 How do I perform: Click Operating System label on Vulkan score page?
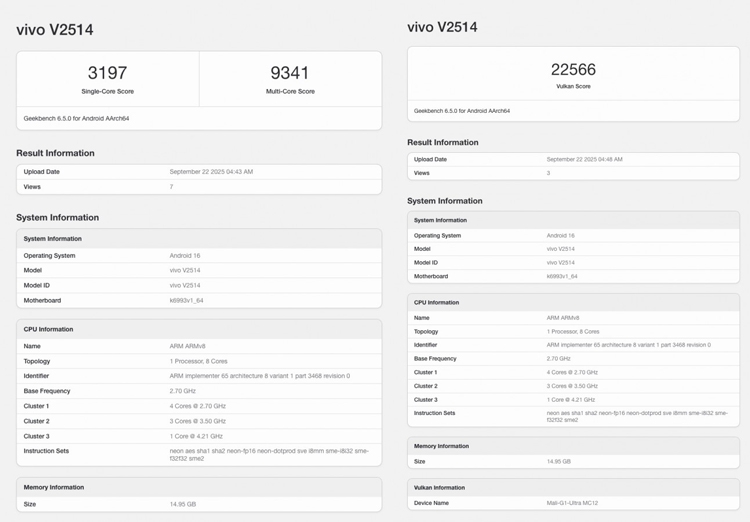pos(437,236)
